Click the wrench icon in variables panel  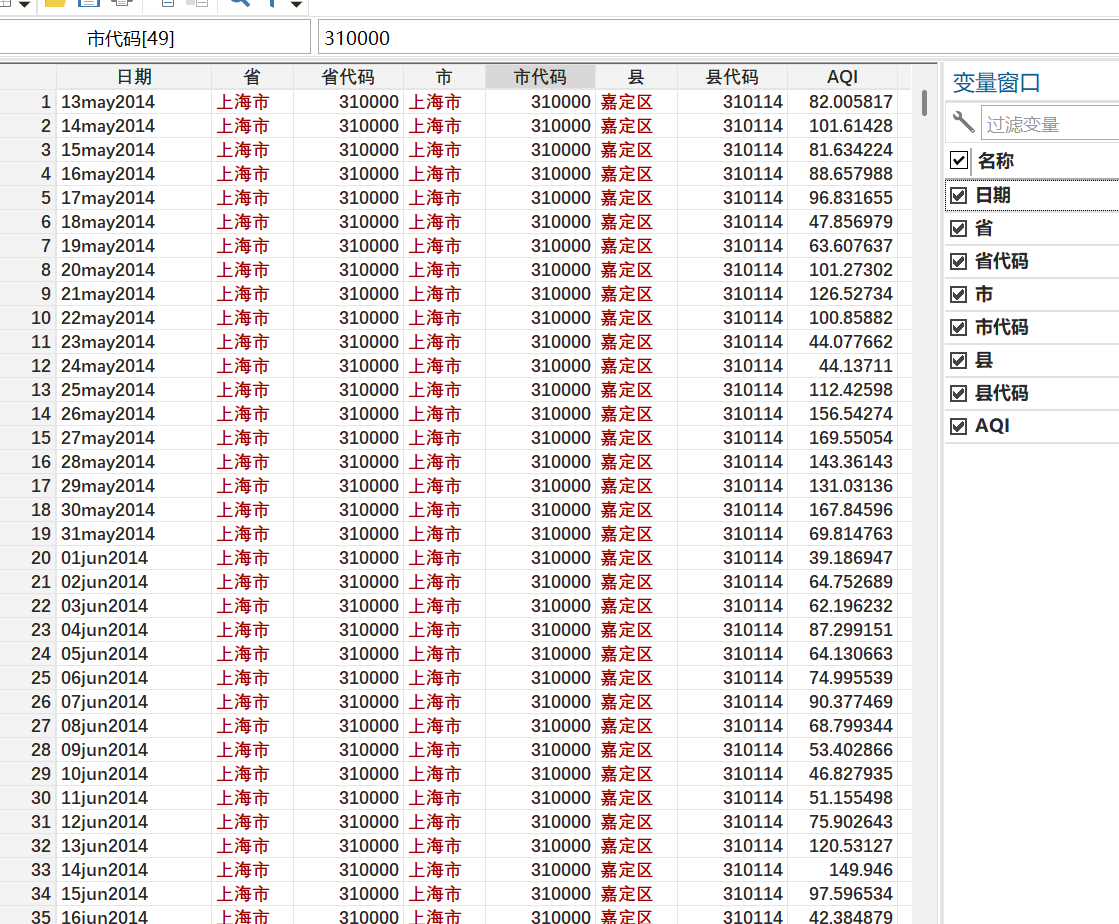point(963,123)
